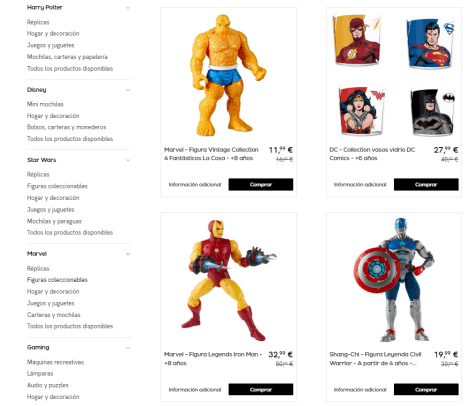Viewport: 475px width, 406px height.
Task: Collapse the Star Wars category chevron
Action: pyautogui.click(x=128, y=160)
